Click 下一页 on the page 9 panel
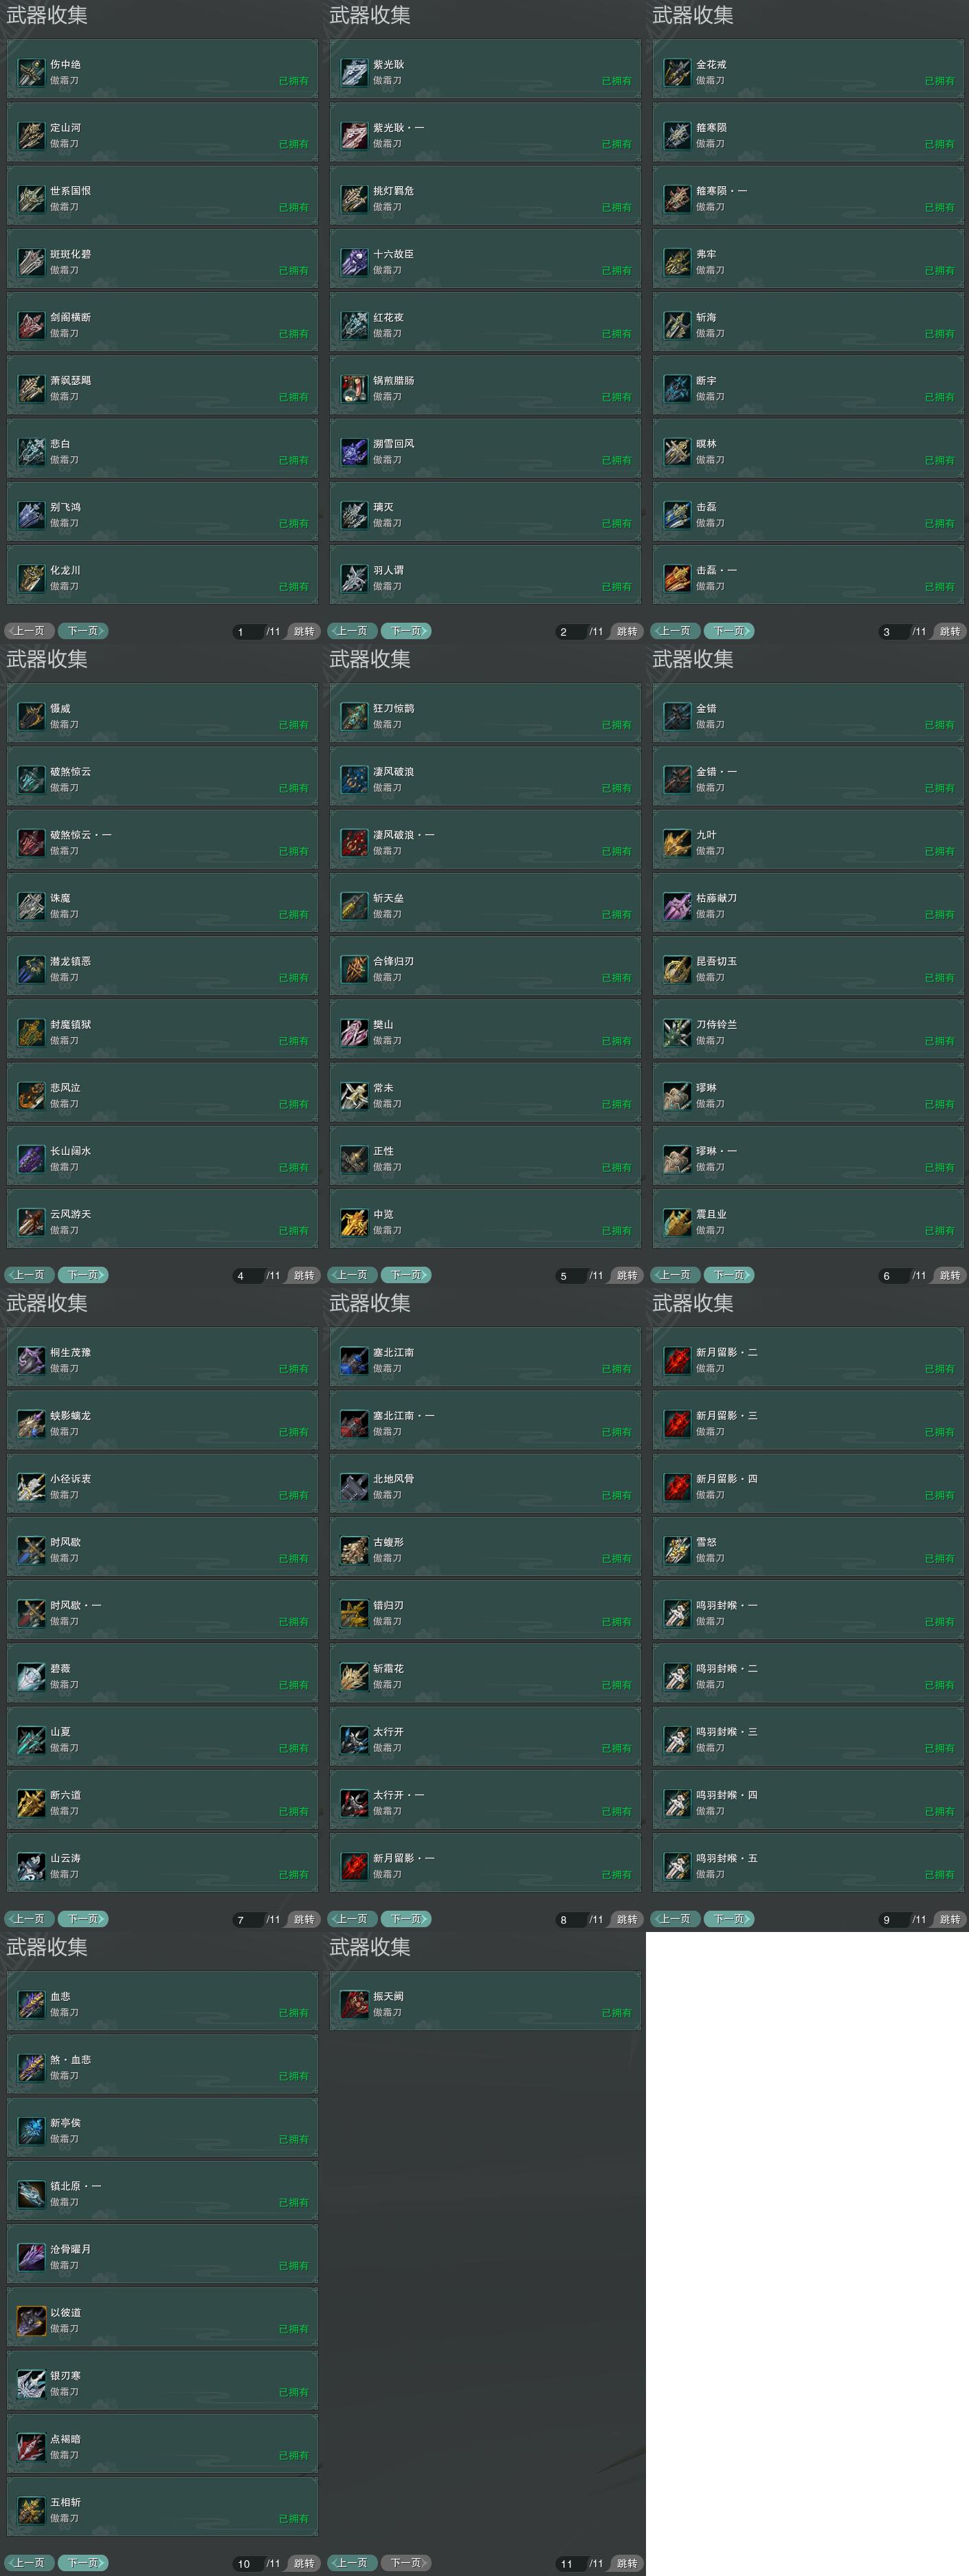The image size is (969, 2576). point(730,1919)
